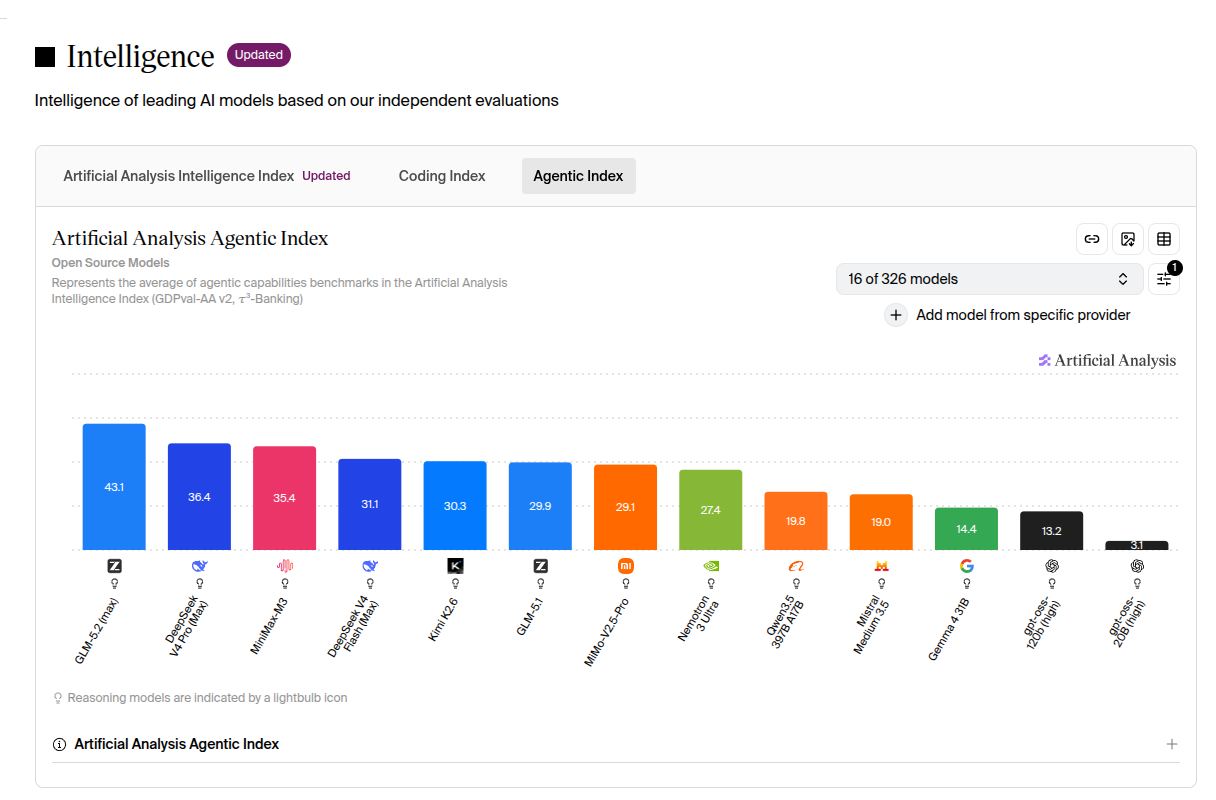Click the Kimi K2.6 bar 30.3

tap(455, 506)
